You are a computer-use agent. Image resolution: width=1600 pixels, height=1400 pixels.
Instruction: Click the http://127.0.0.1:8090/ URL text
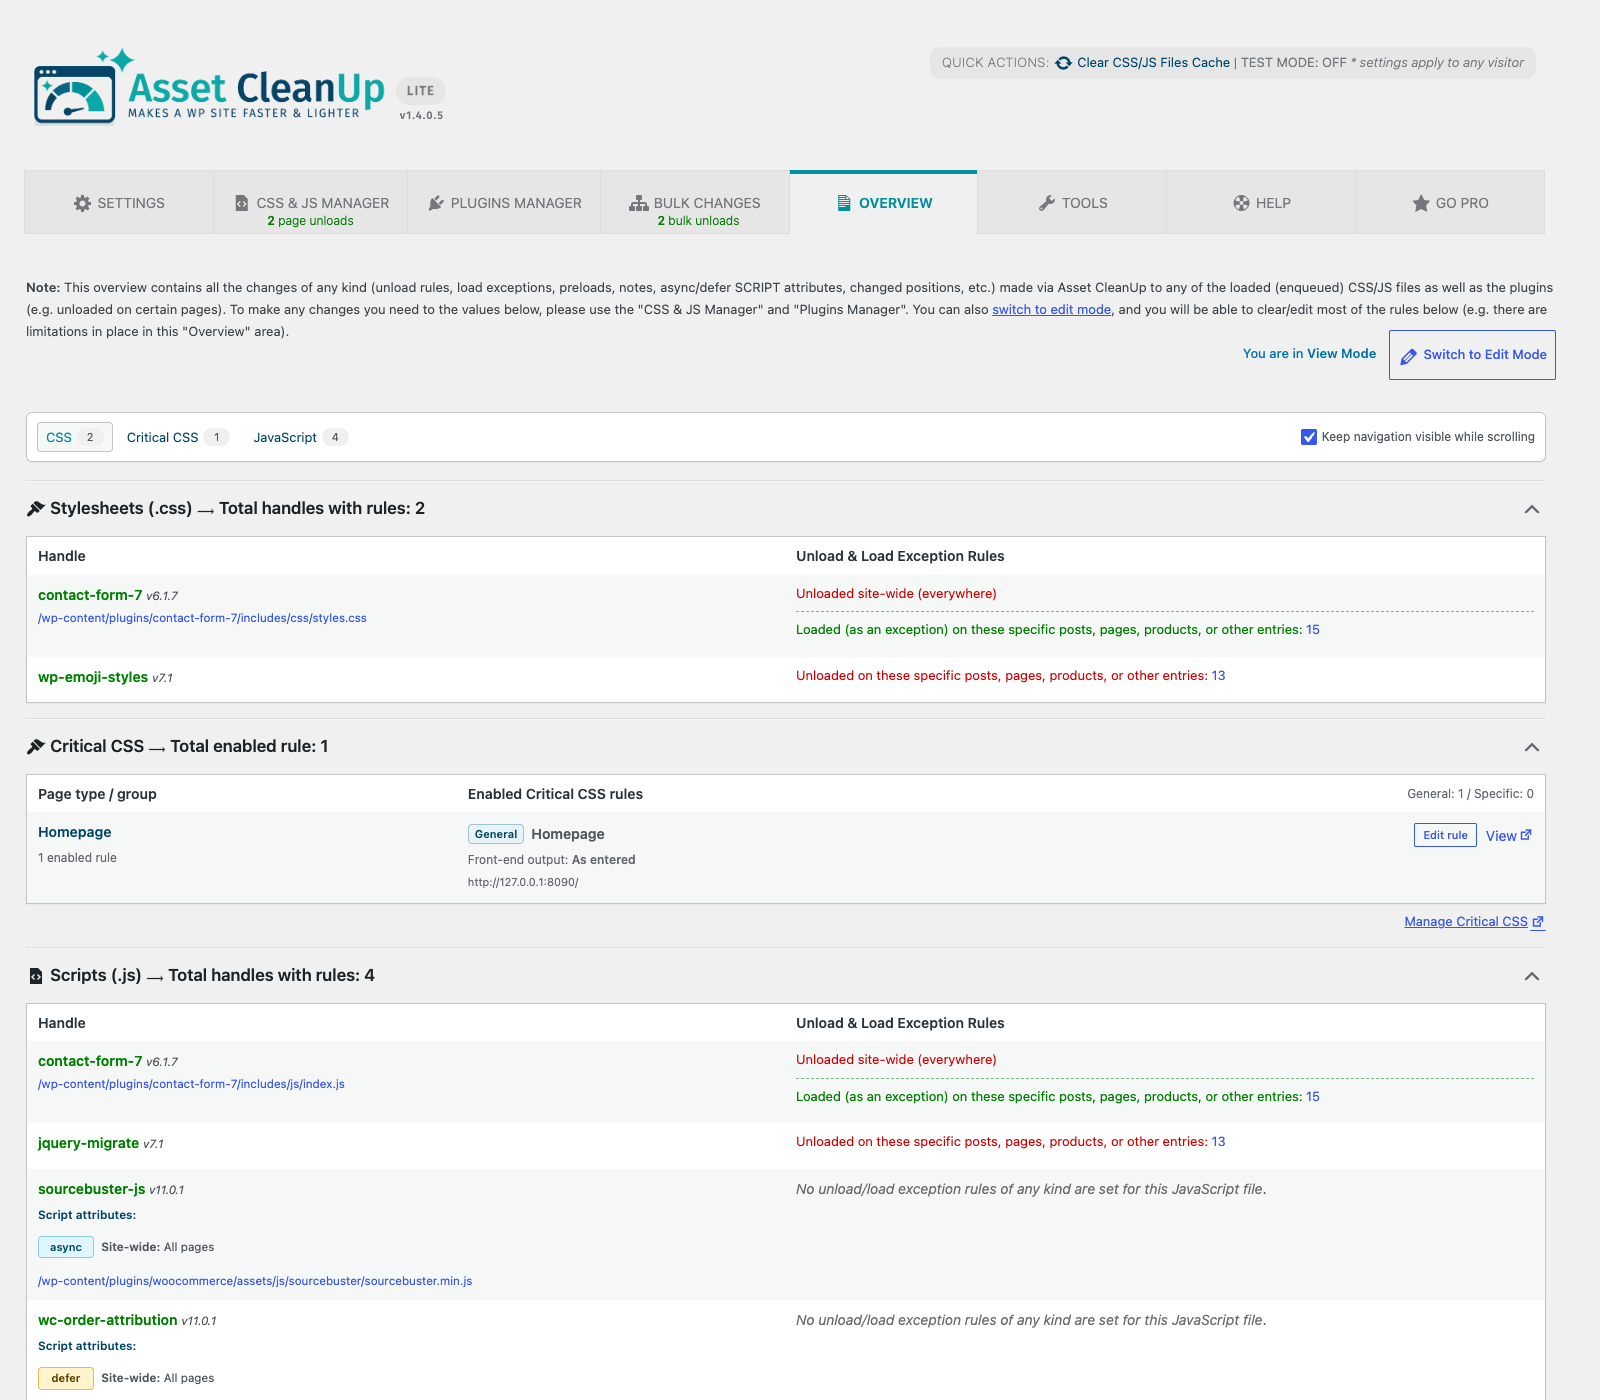pos(523,882)
